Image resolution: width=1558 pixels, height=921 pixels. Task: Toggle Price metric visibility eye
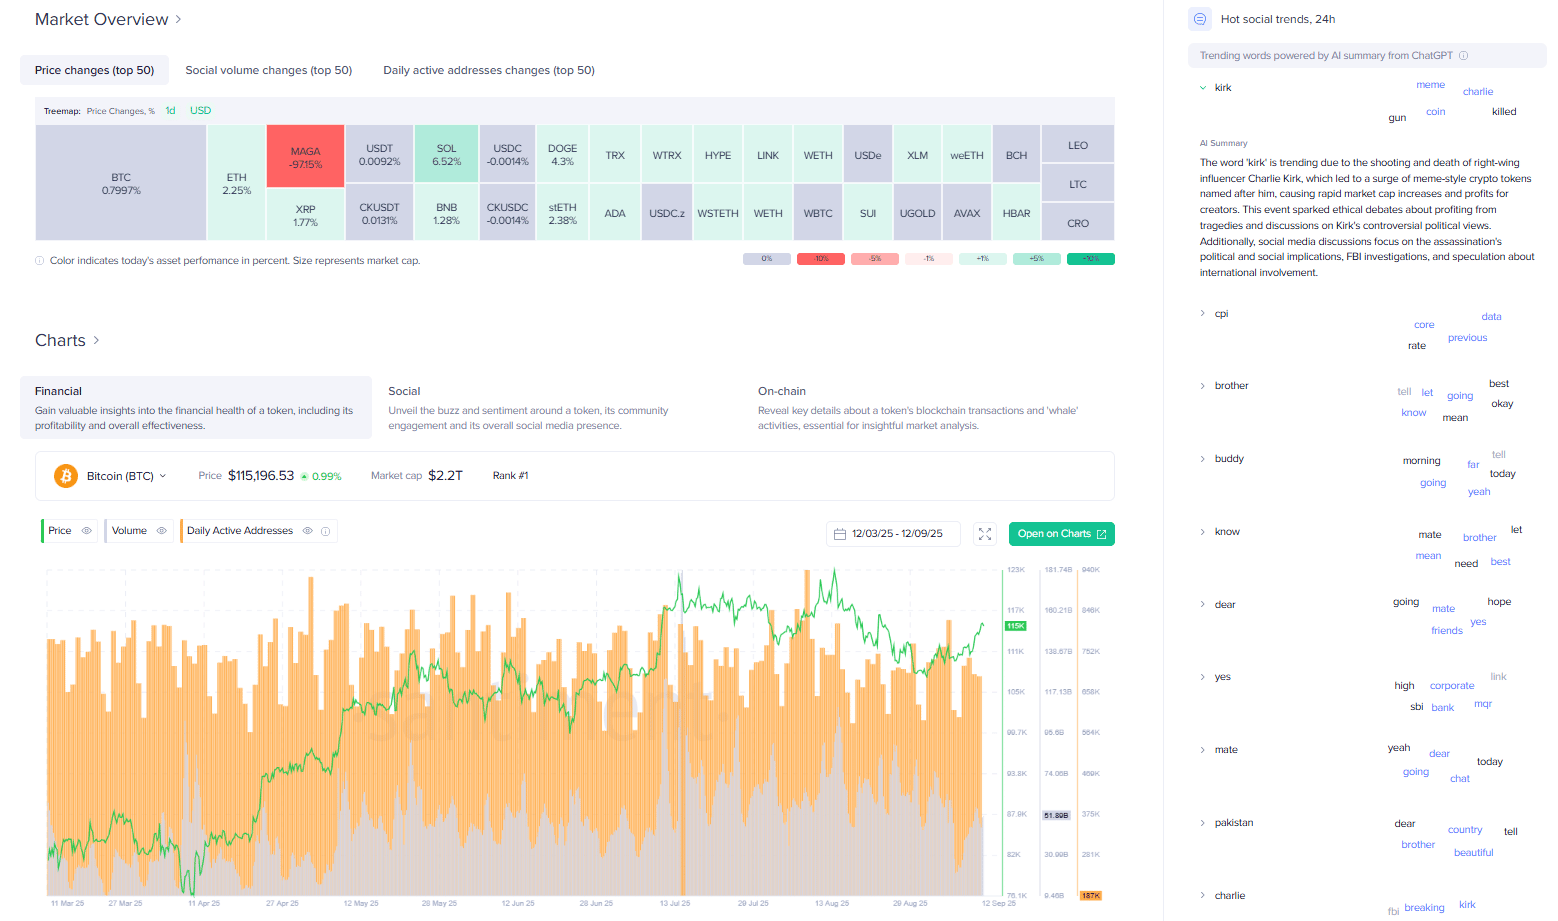(87, 531)
